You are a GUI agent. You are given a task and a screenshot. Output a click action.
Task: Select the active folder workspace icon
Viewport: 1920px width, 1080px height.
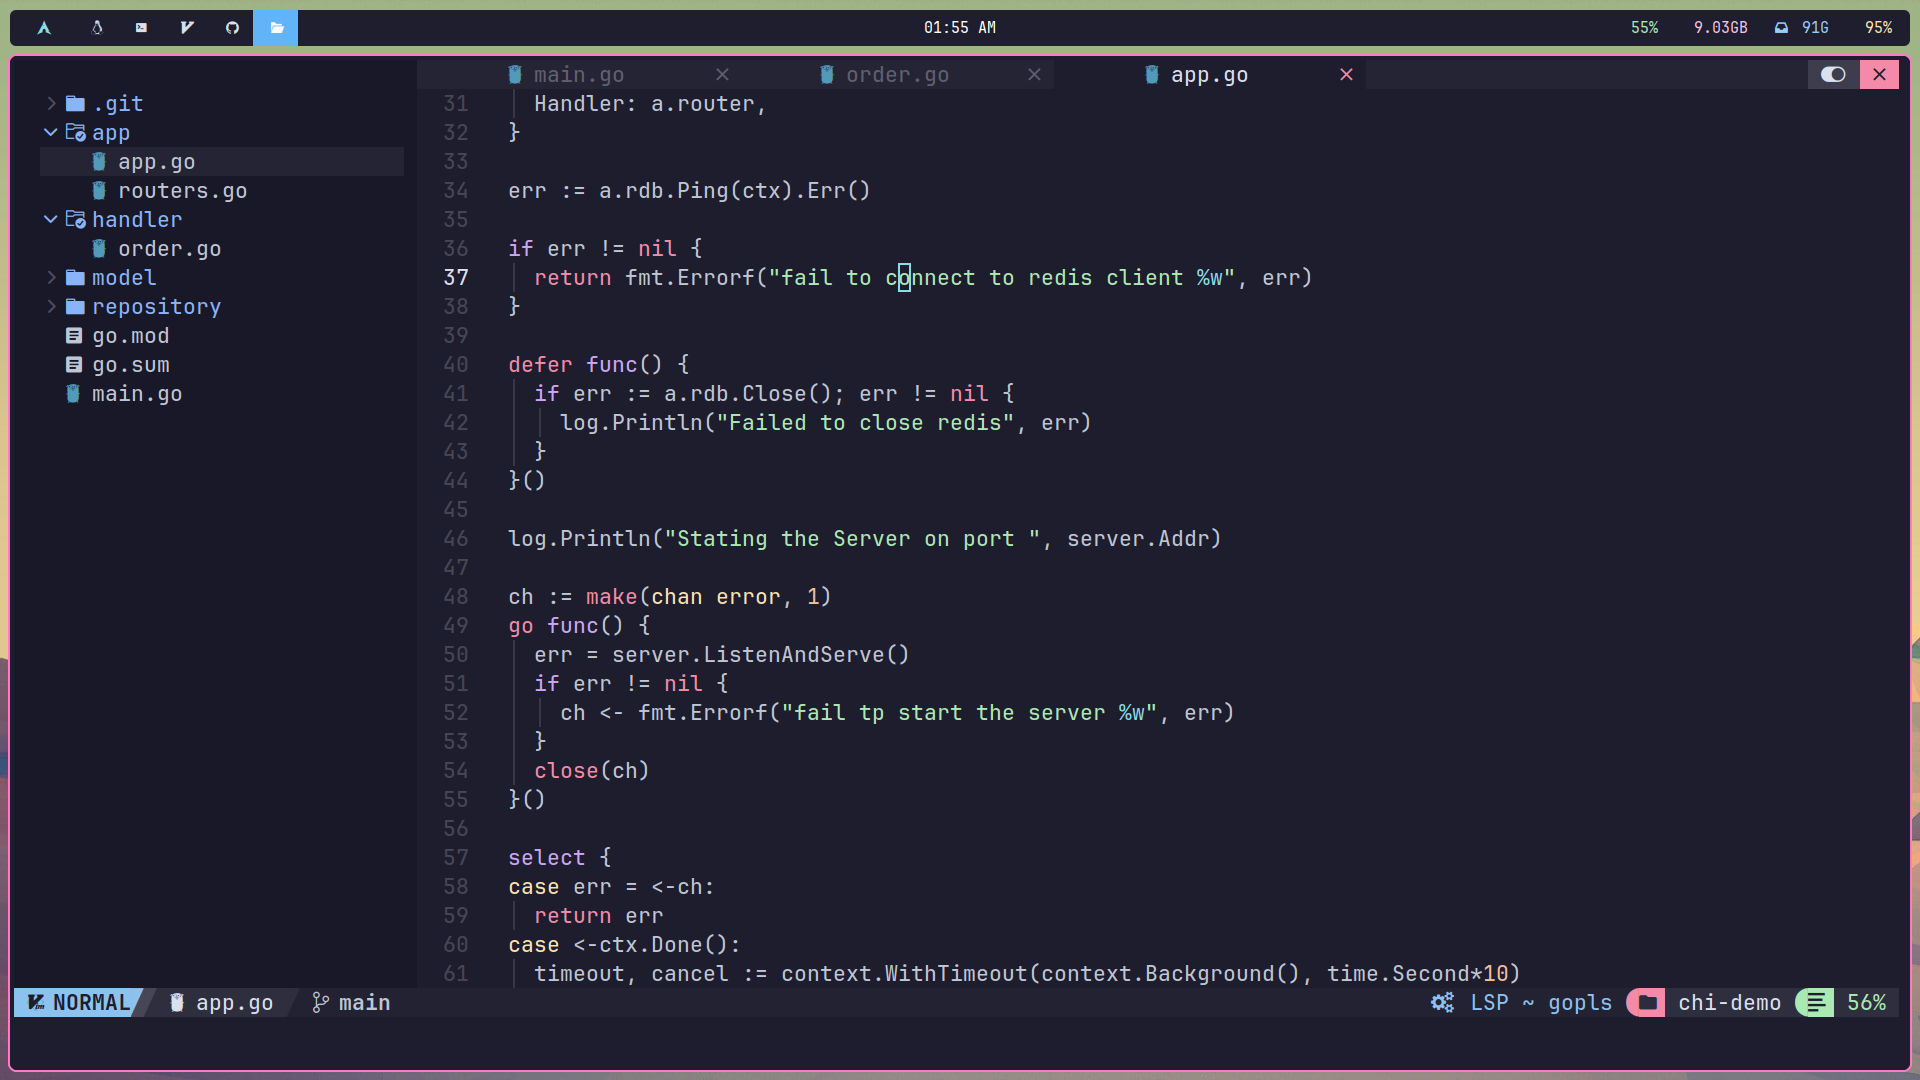[x=276, y=28]
